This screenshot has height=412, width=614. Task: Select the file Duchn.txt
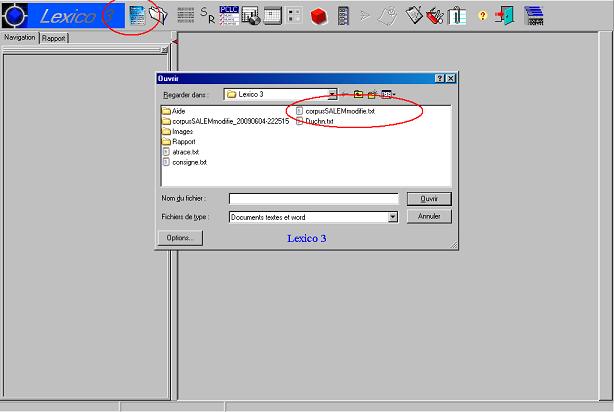(x=315, y=121)
